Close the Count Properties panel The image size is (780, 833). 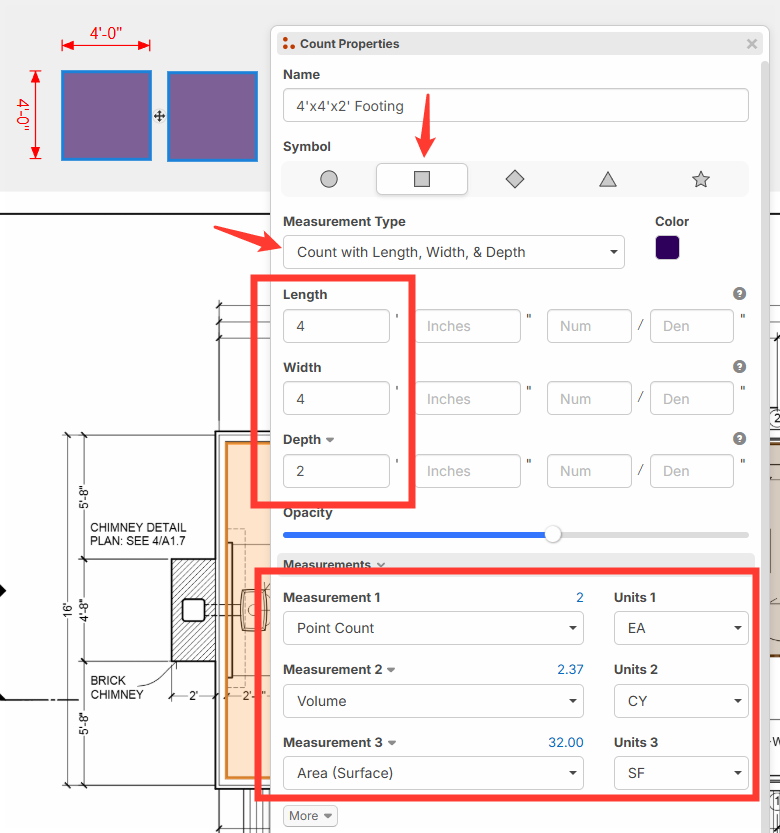751,44
